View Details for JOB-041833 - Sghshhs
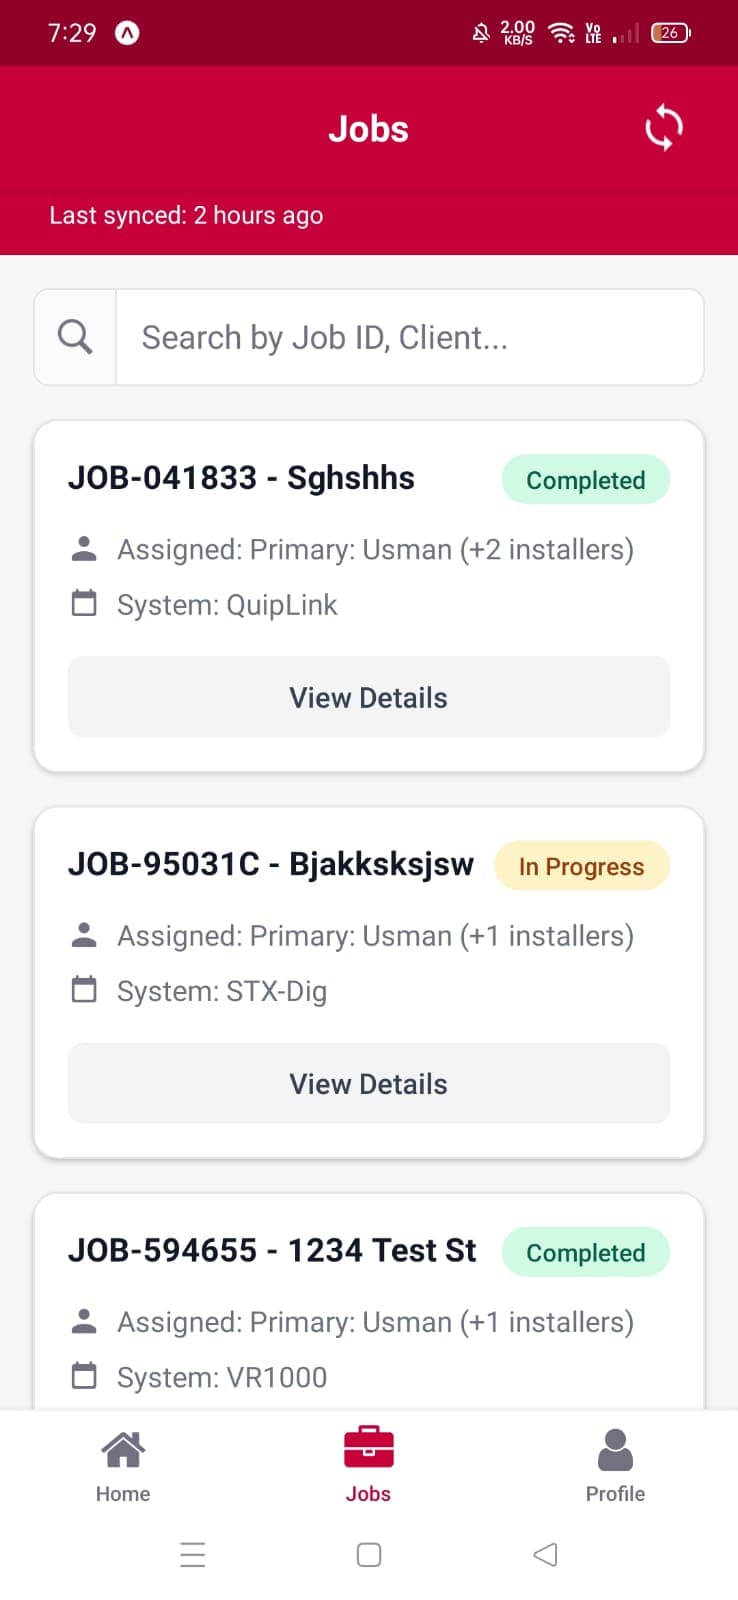This screenshot has width=738, height=1600. [368, 697]
